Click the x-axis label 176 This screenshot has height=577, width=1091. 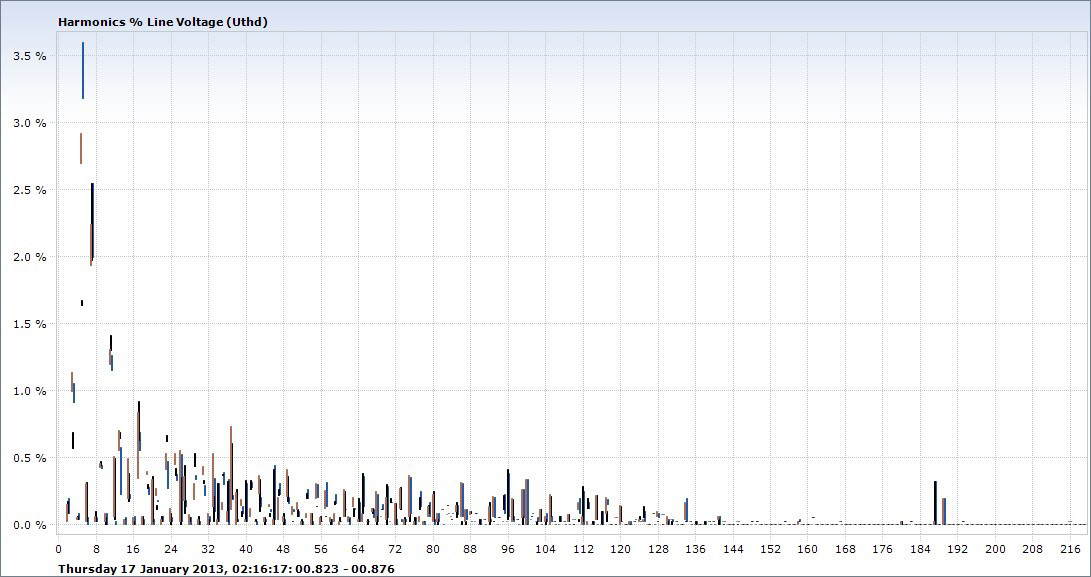click(883, 549)
